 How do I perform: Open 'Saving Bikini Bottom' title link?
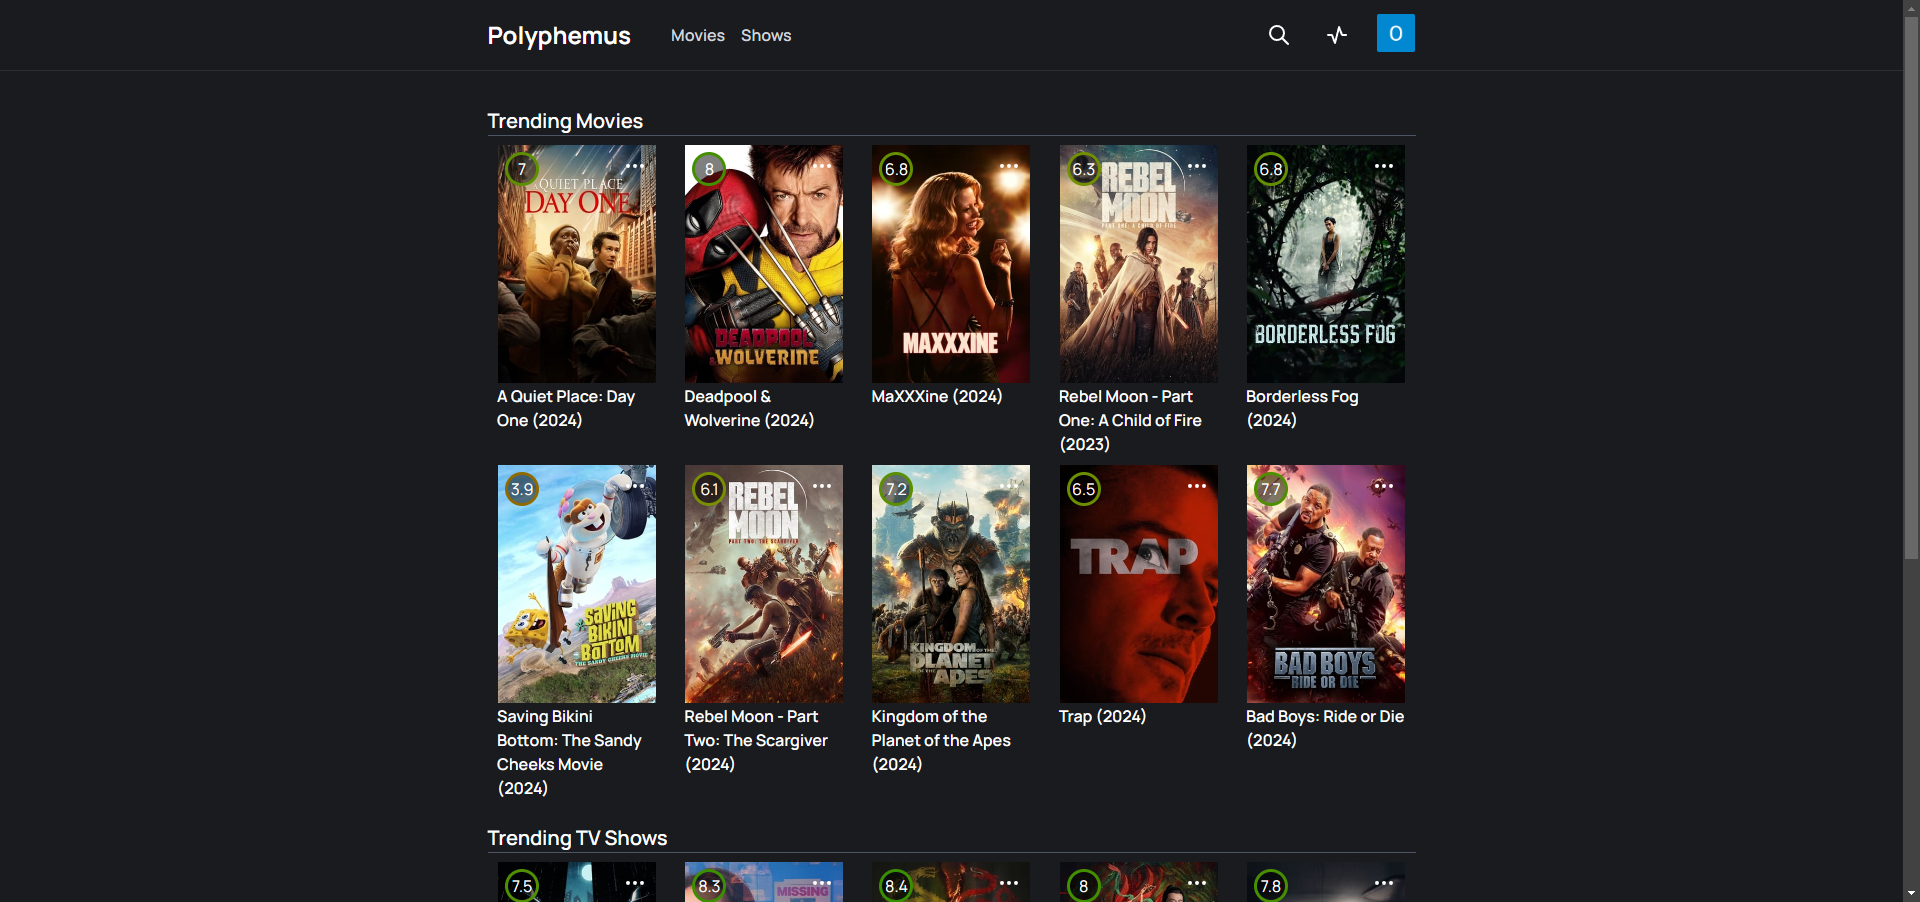pyautogui.click(x=569, y=752)
